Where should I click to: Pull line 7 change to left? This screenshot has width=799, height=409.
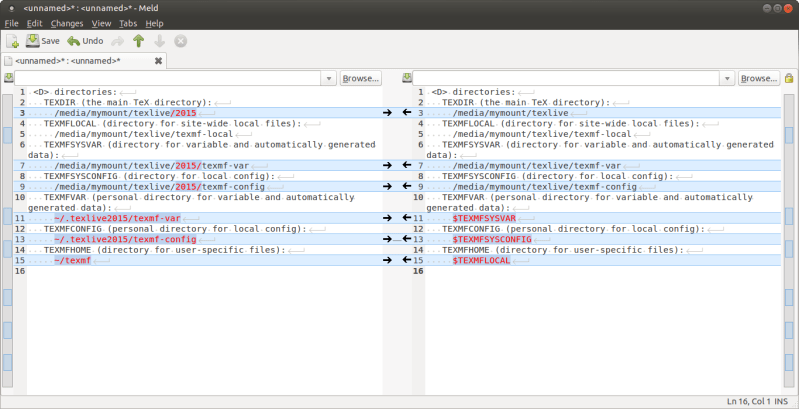click(407, 165)
